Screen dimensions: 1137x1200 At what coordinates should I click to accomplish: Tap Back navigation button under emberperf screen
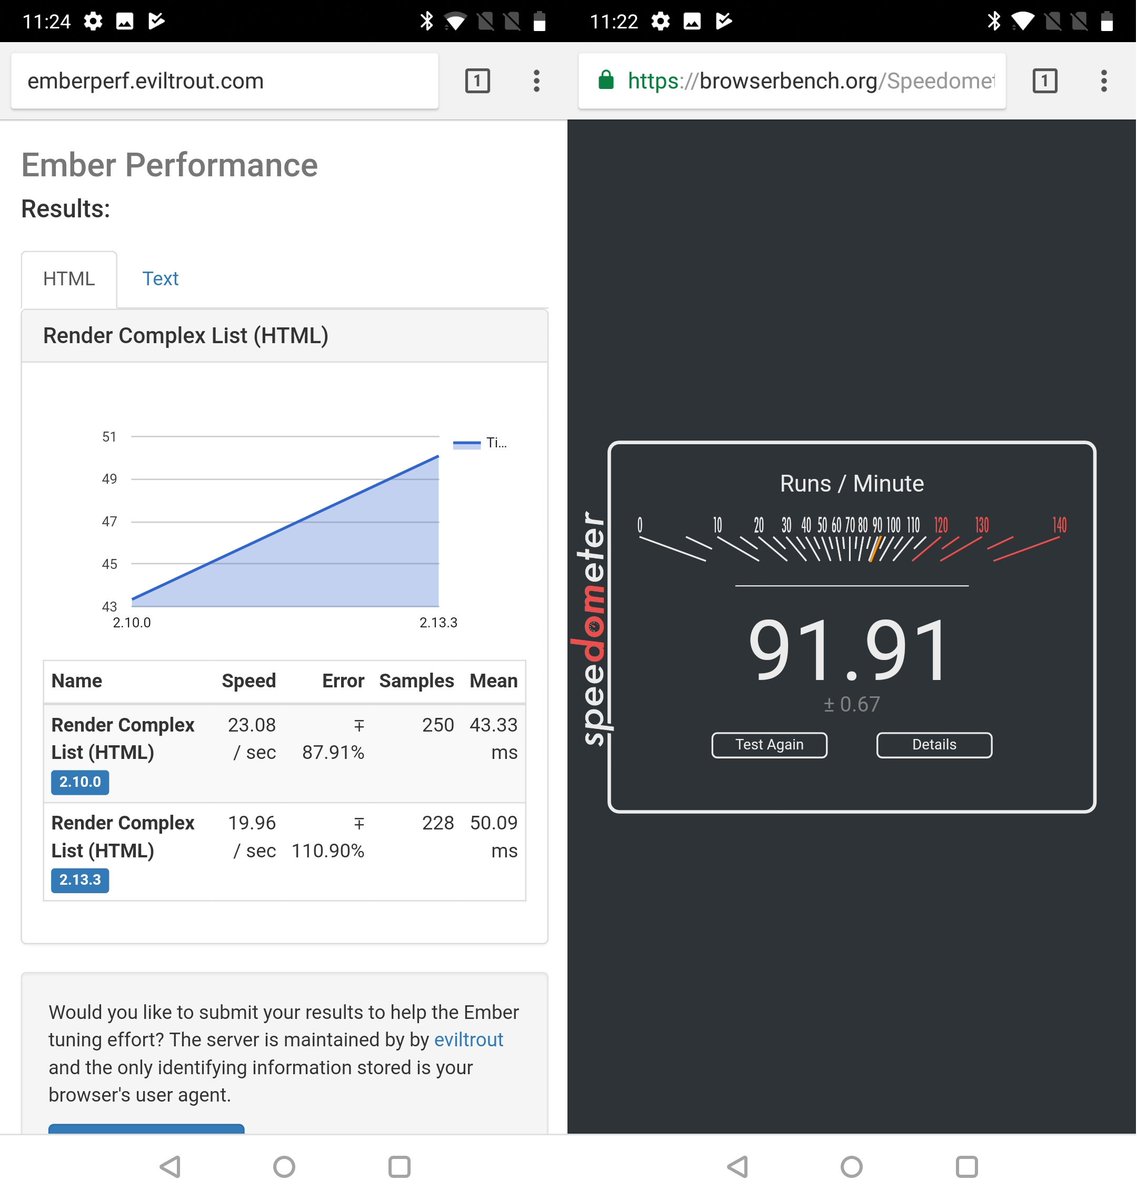tap(171, 1166)
